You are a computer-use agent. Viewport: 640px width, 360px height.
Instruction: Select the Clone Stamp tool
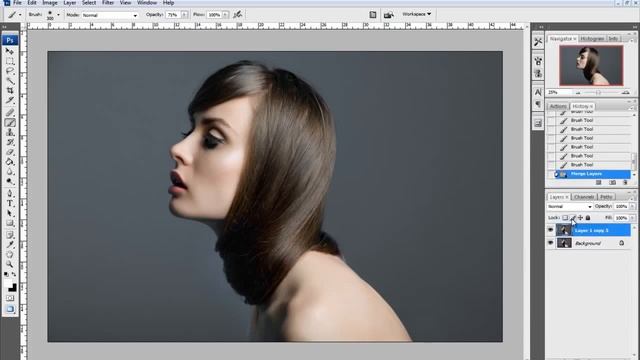(10, 132)
